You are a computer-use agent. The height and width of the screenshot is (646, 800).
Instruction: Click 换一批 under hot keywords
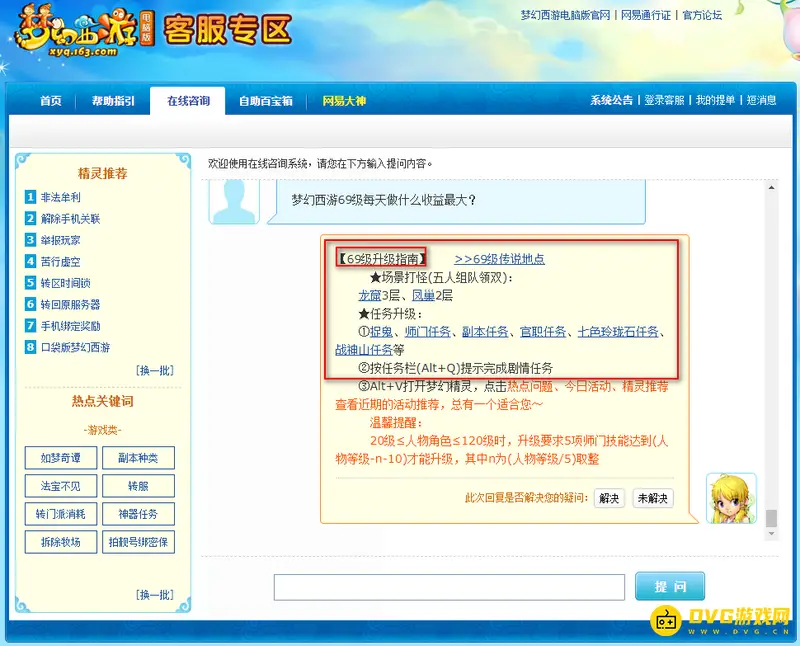coord(155,594)
